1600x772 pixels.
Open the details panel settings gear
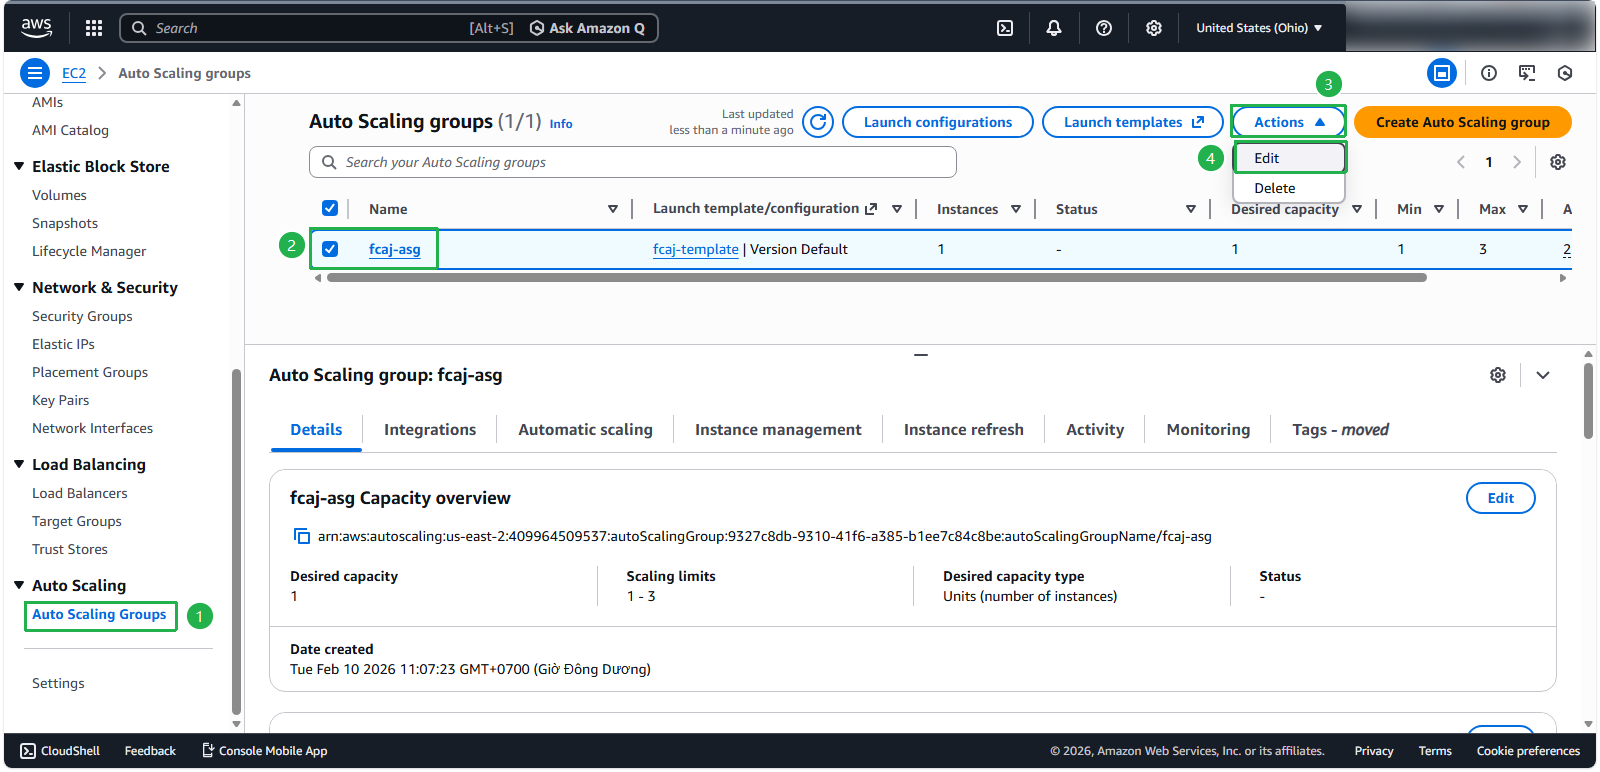coord(1498,375)
